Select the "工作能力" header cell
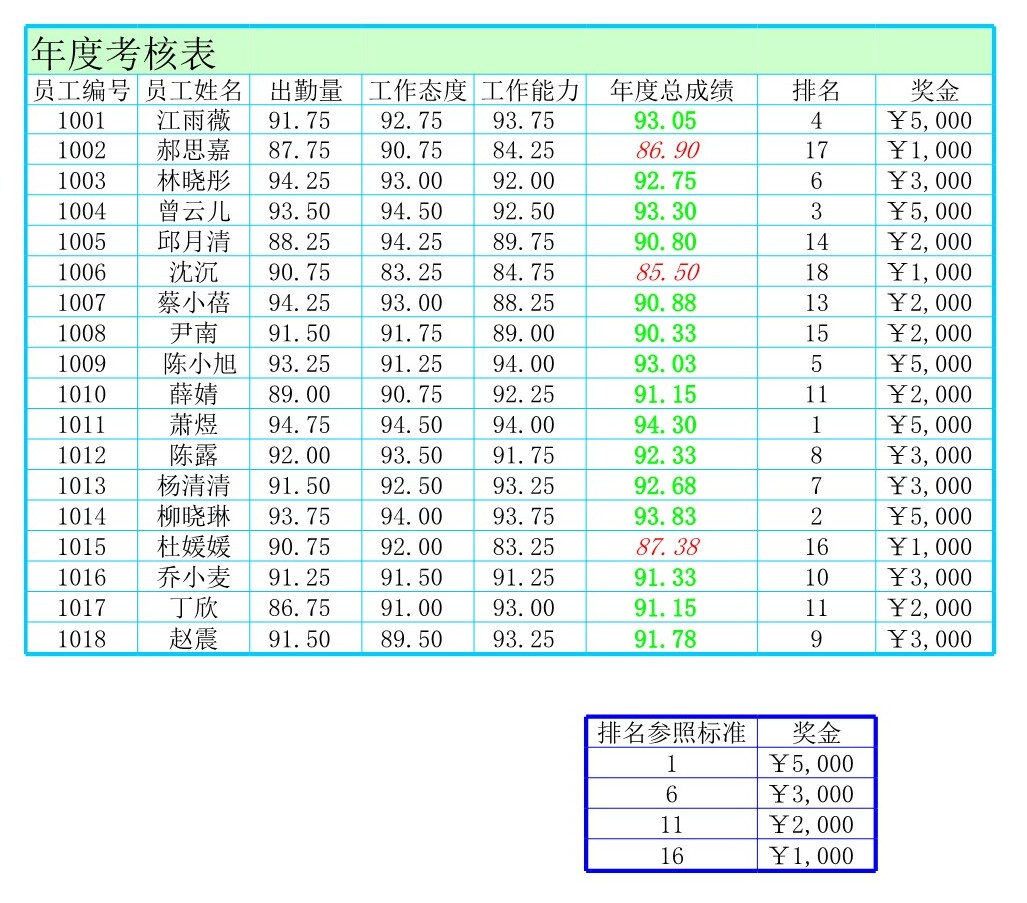This screenshot has width=1027, height=903. (529, 91)
